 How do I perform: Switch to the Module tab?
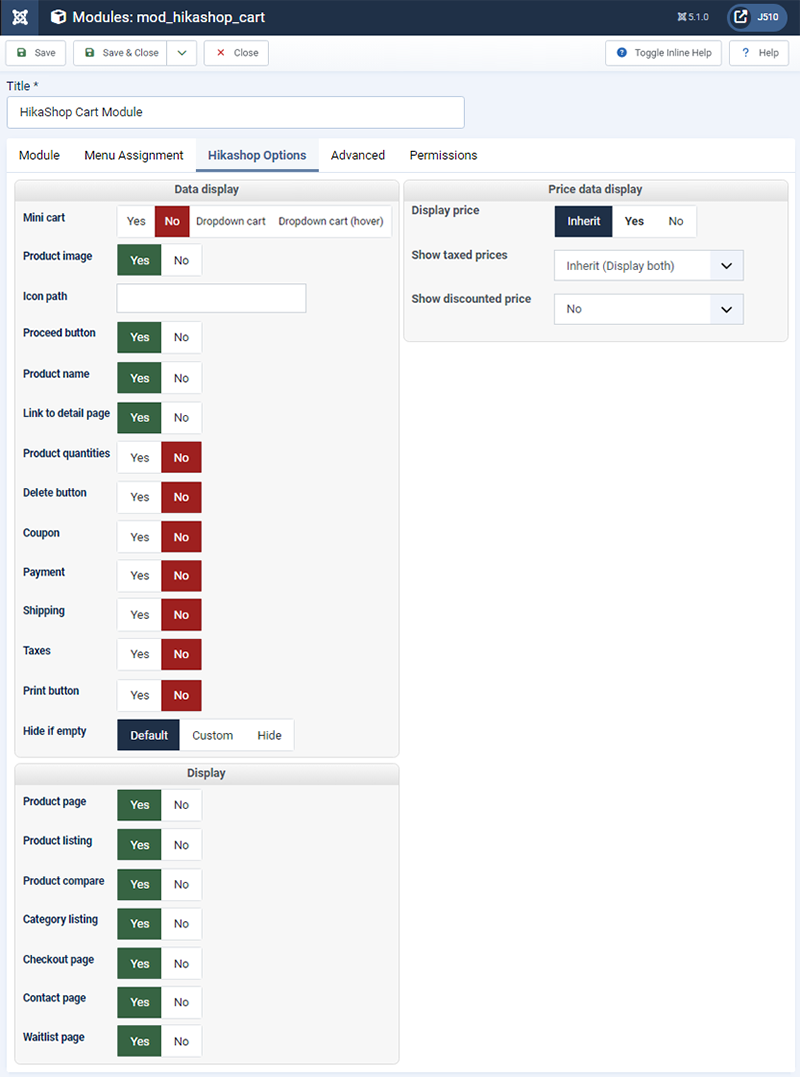[x=39, y=155]
